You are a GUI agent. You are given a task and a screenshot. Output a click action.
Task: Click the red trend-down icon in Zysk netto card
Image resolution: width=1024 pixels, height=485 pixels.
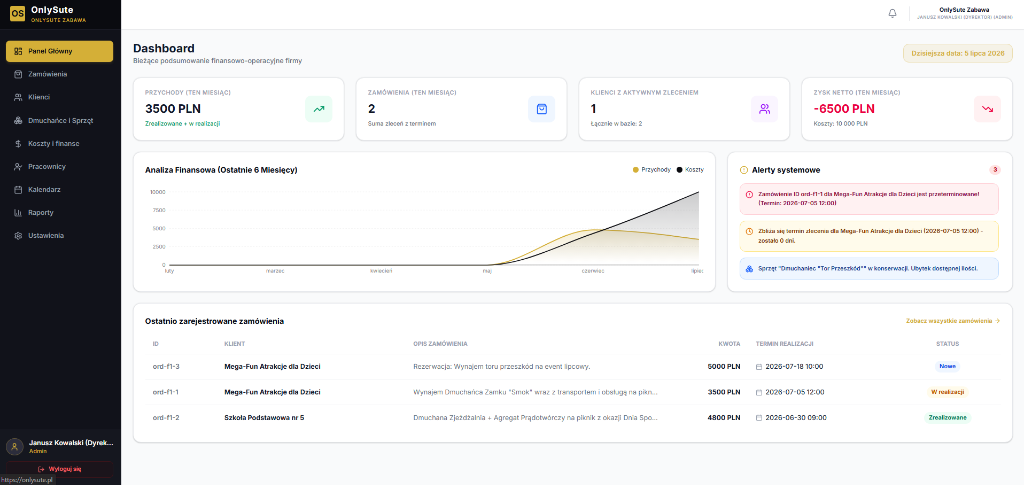[x=987, y=109]
